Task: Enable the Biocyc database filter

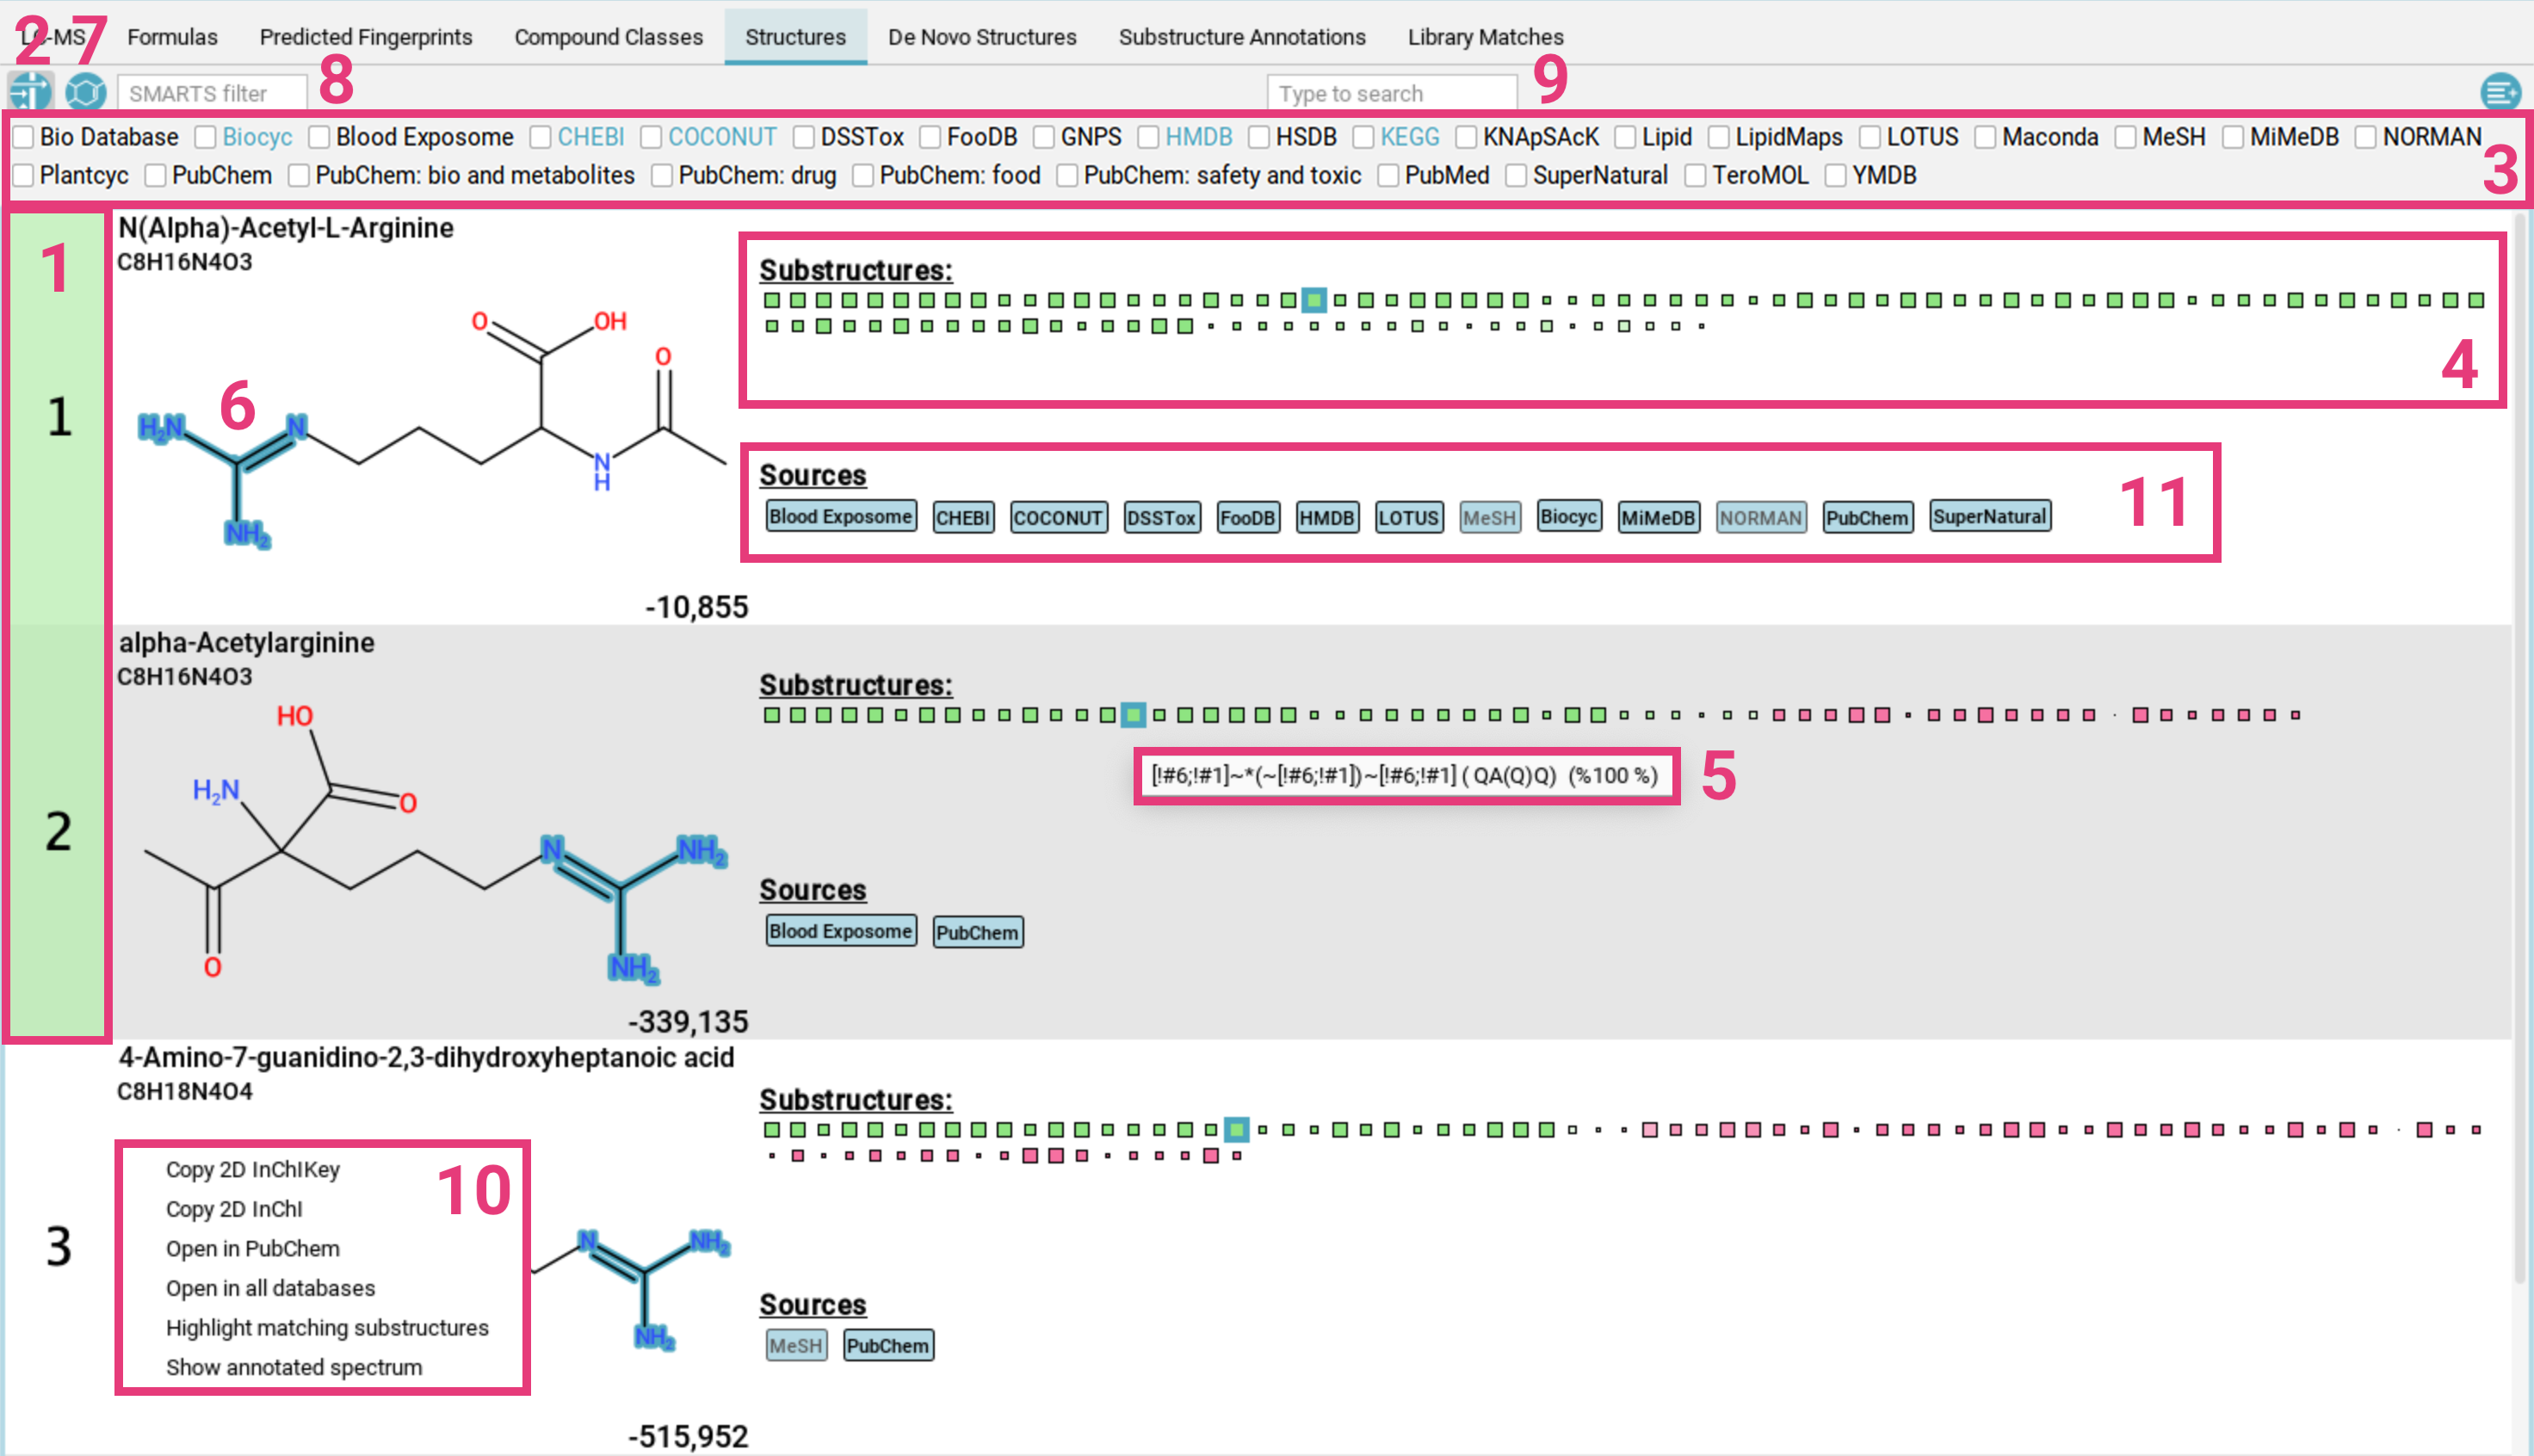Action: click(206, 137)
